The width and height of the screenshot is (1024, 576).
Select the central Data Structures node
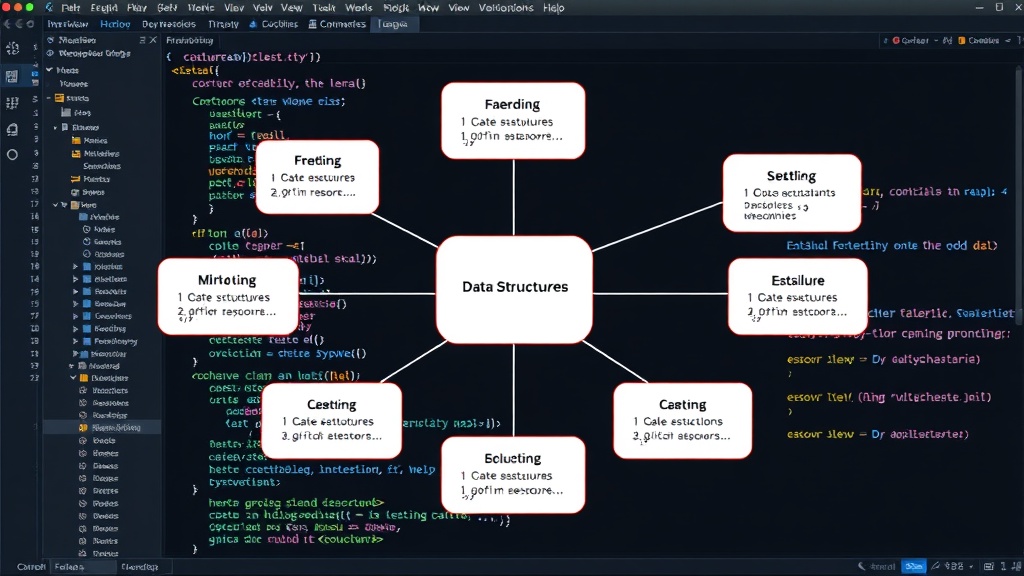(x=514, y=289)
